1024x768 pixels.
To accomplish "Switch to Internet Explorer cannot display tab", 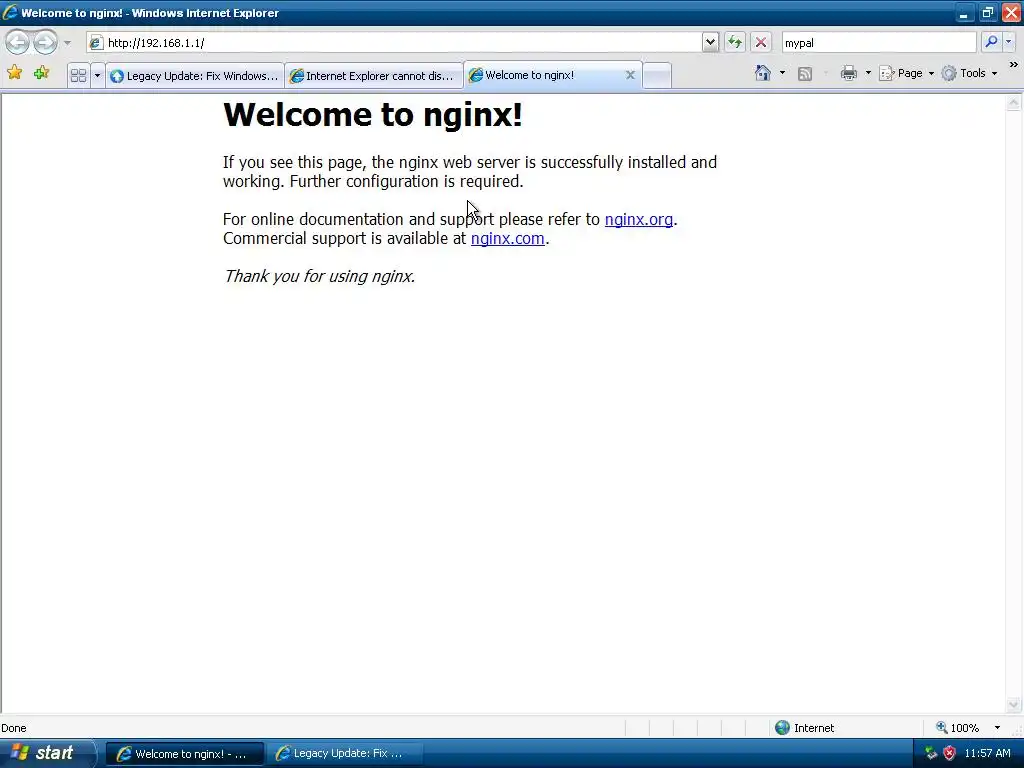I will (x=374, y=76).
